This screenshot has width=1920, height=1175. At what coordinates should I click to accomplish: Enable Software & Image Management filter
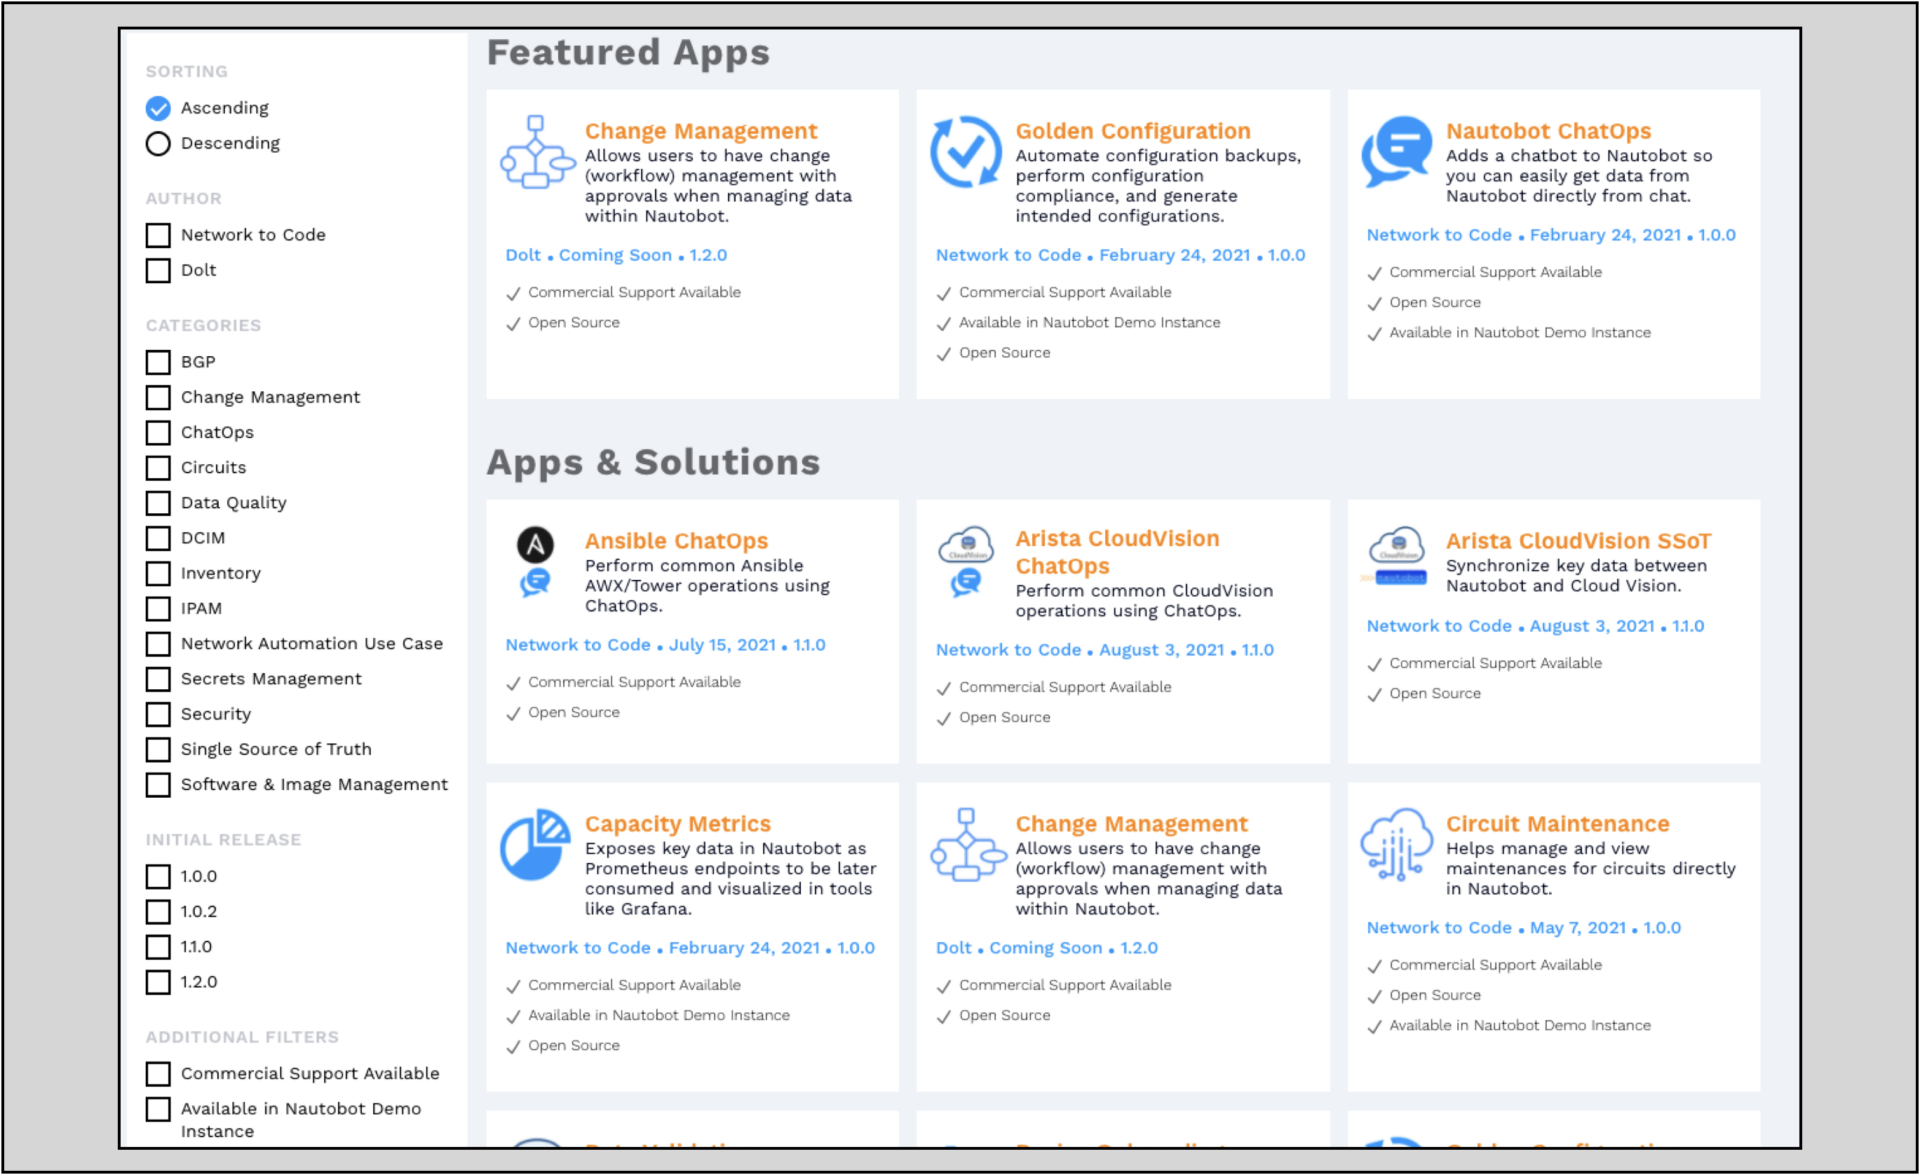pos(158,785)
